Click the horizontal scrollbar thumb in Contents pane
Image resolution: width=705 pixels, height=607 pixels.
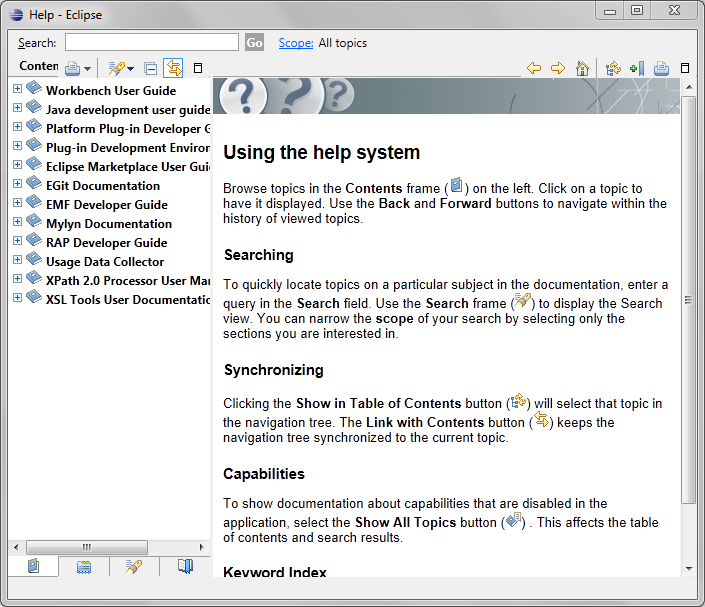87,547
